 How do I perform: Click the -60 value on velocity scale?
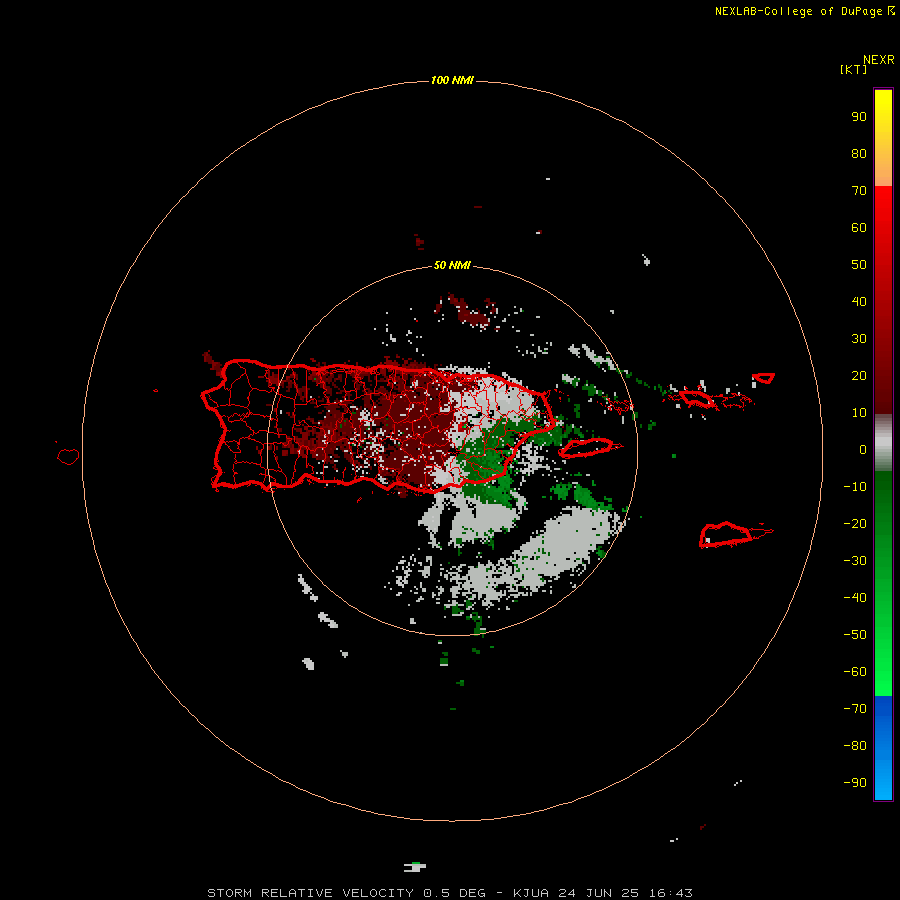pyautogui.click(x=855, y=672)
